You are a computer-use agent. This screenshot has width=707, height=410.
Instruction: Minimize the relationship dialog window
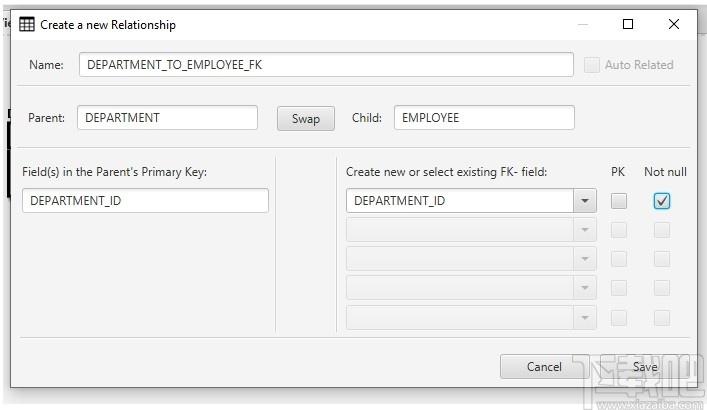click(583, 24)
